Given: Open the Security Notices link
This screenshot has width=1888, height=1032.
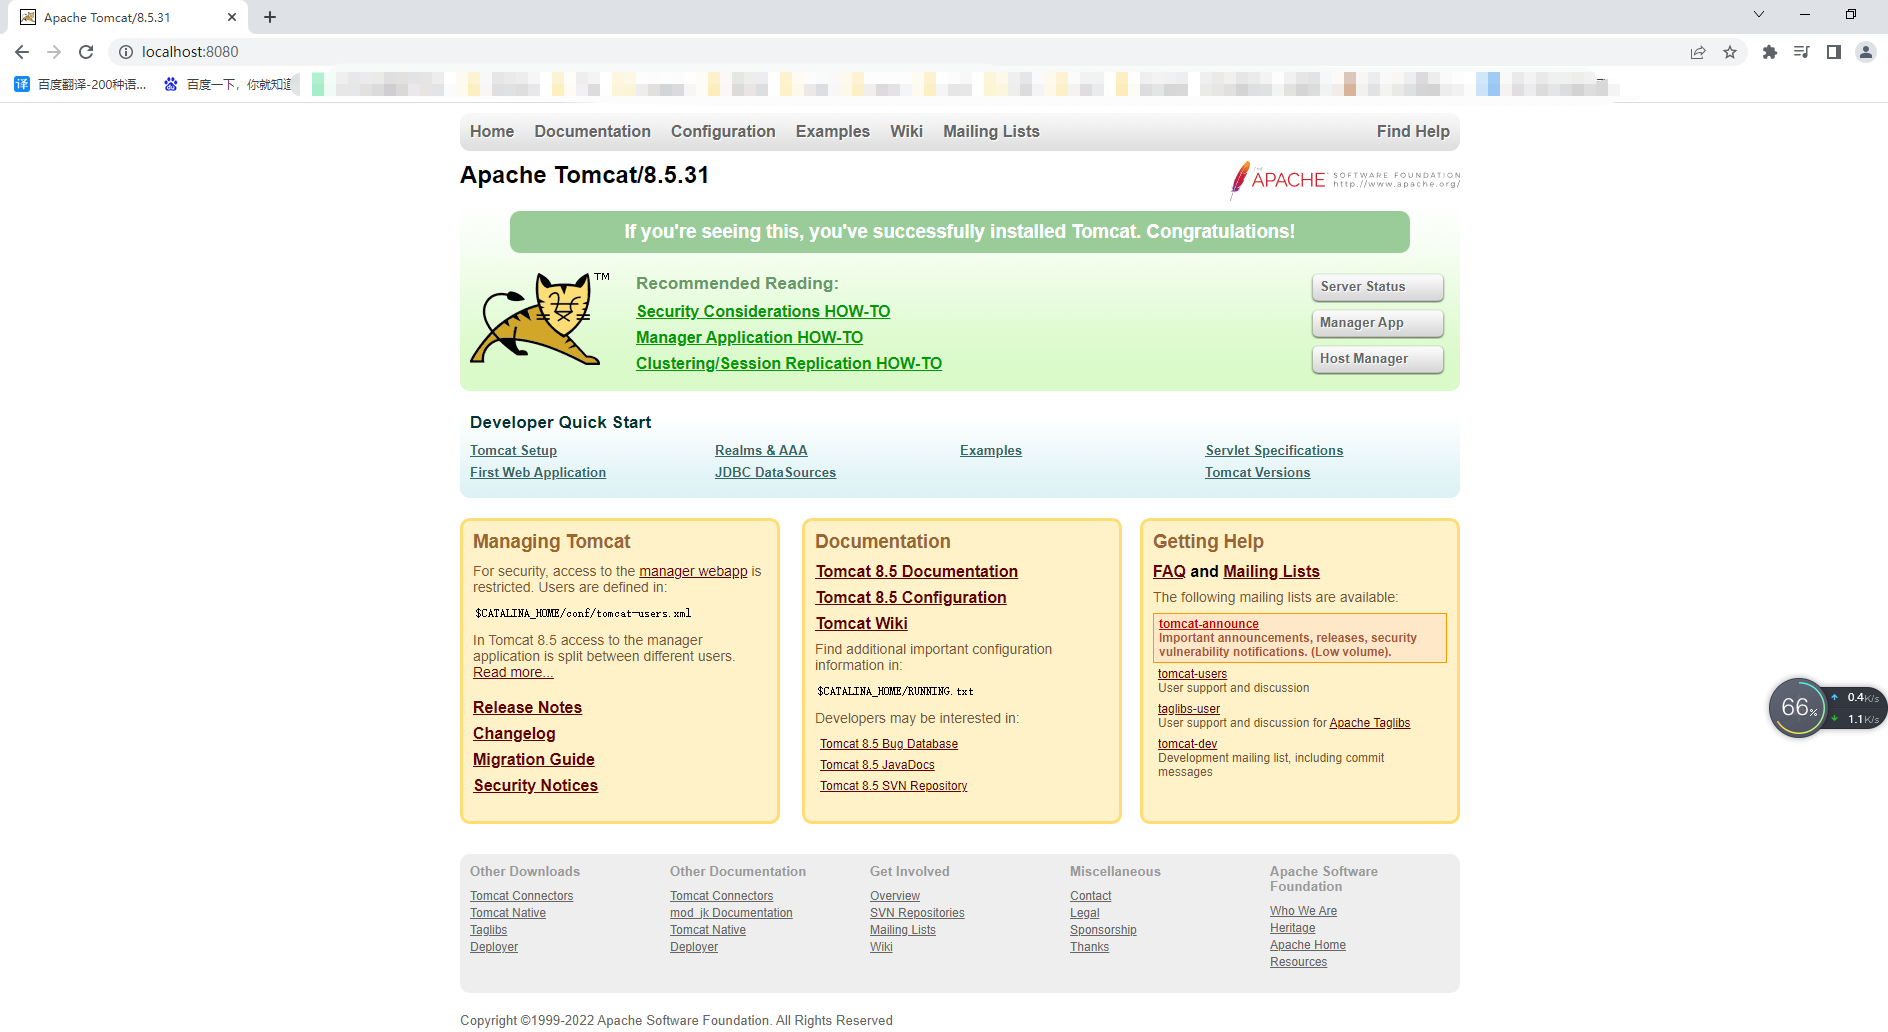Looking at the screenshot, I should coord(535,786).
